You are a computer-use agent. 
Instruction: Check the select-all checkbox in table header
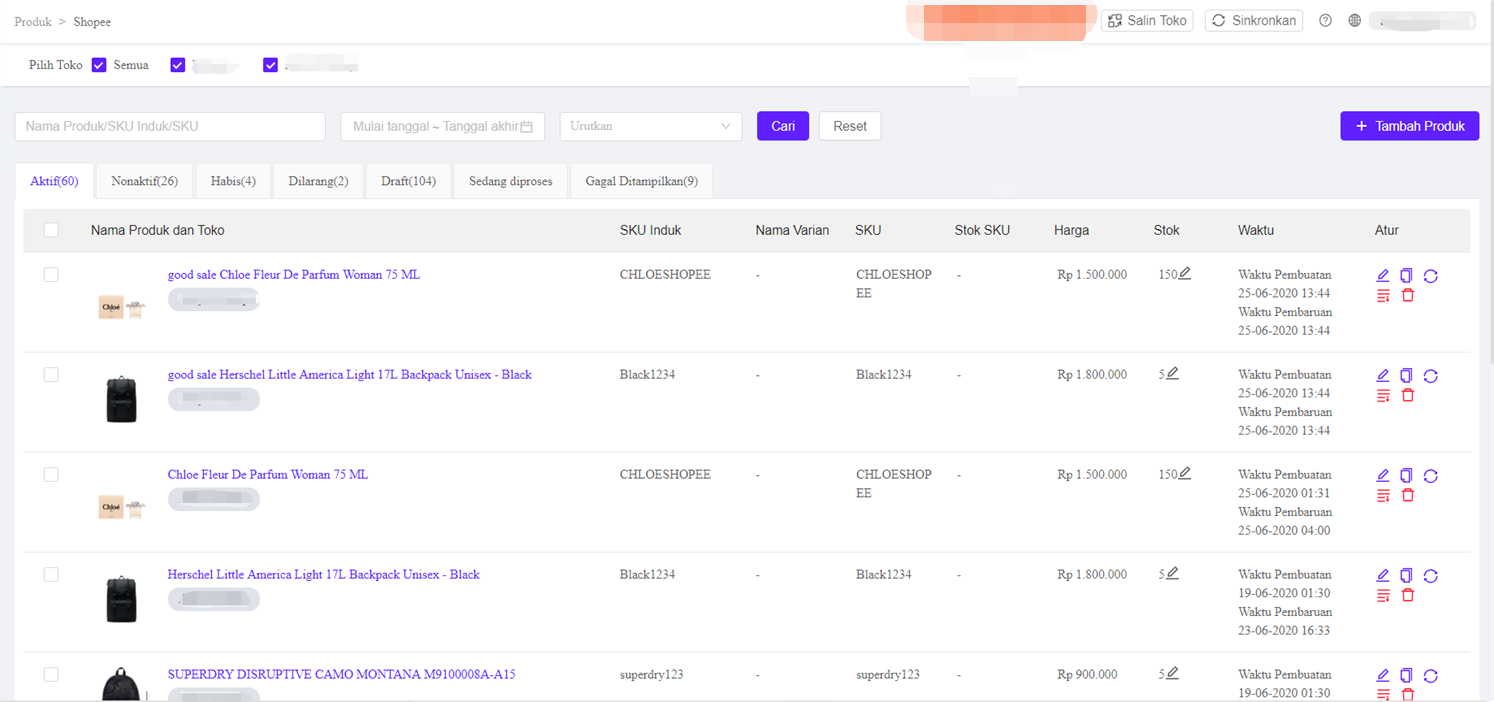tap(51, 230)
